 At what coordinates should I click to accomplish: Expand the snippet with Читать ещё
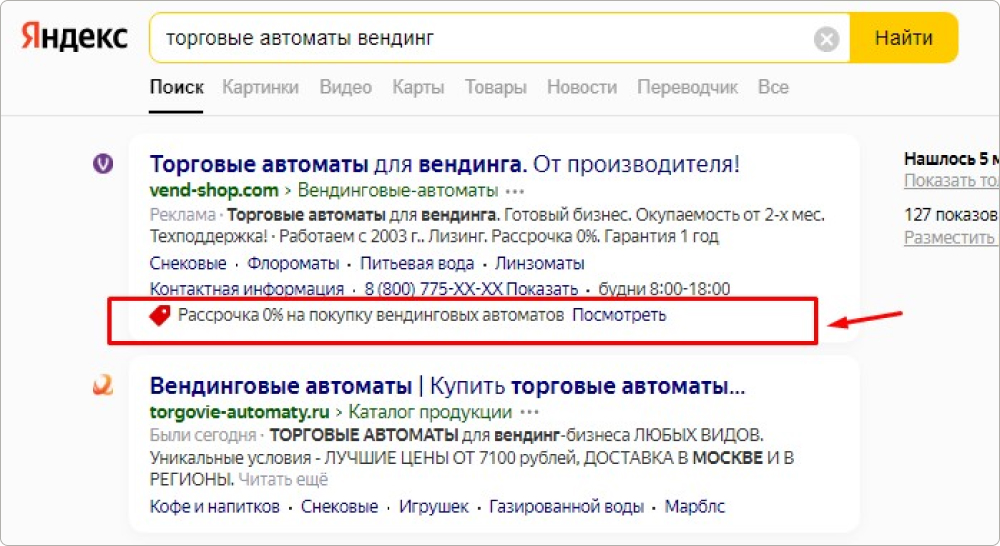click(x=283, y=480)
